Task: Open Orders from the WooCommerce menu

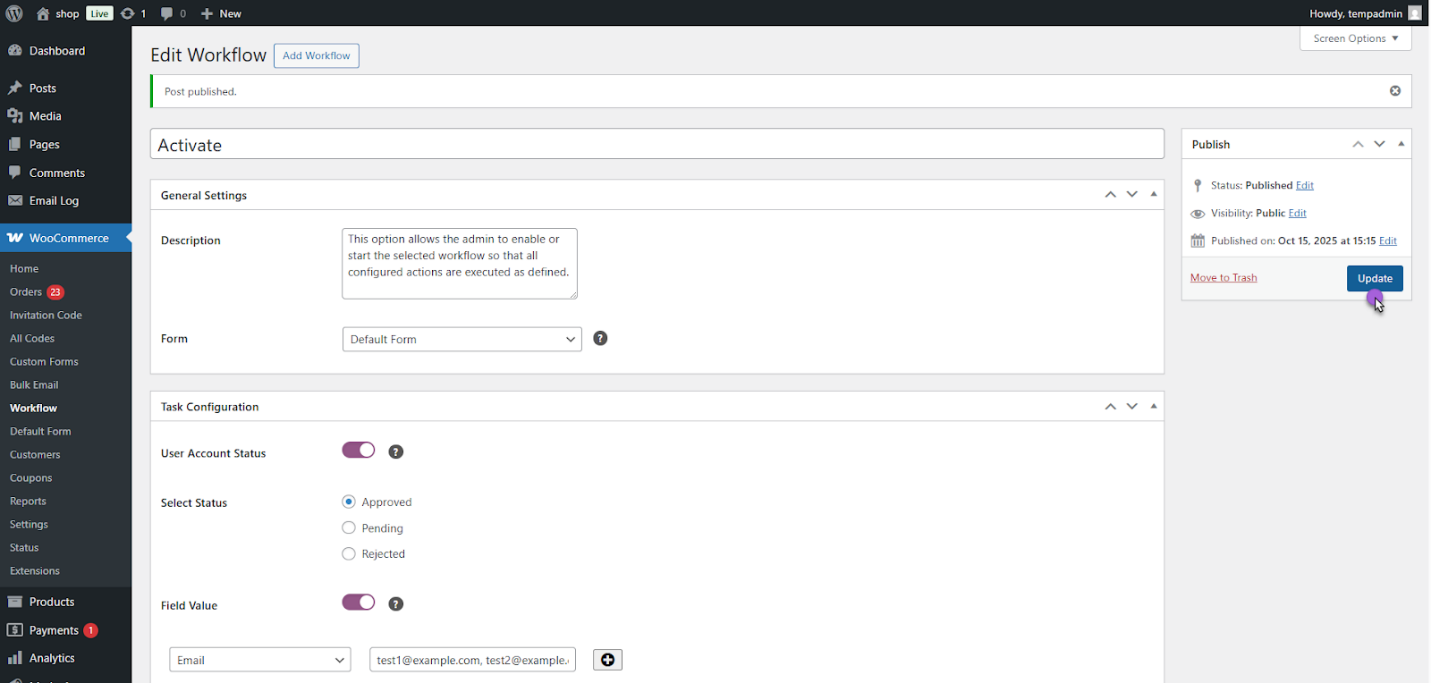Action: click(x=28, y=291)
